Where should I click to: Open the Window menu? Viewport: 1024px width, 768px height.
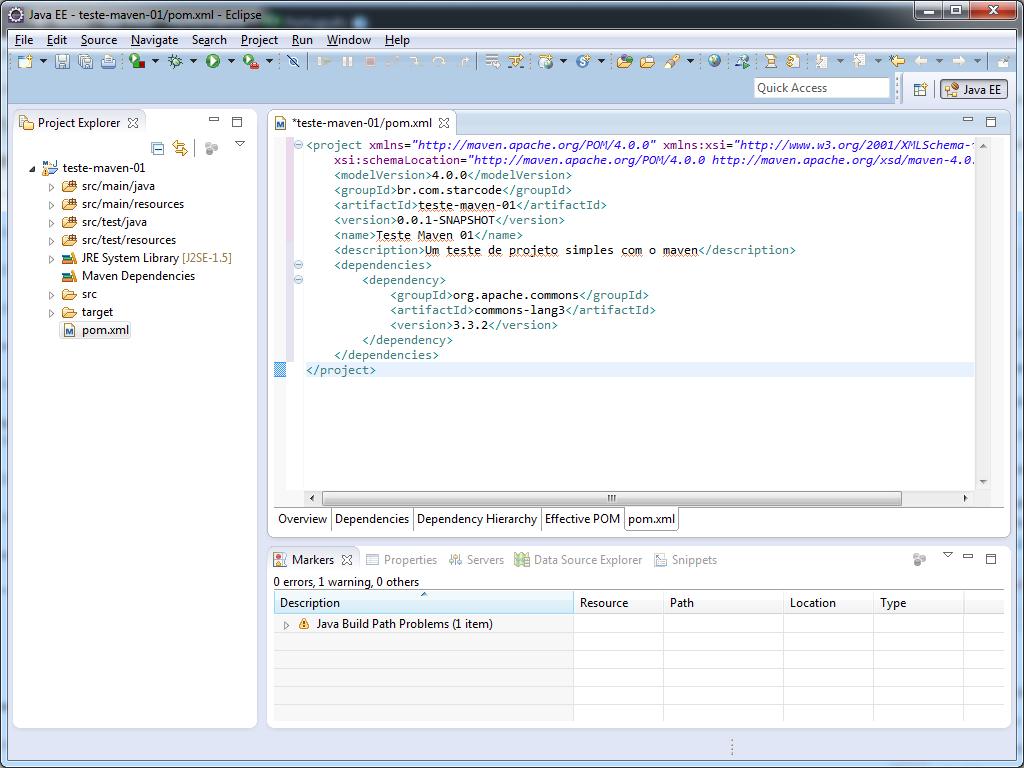pos(349,40)
